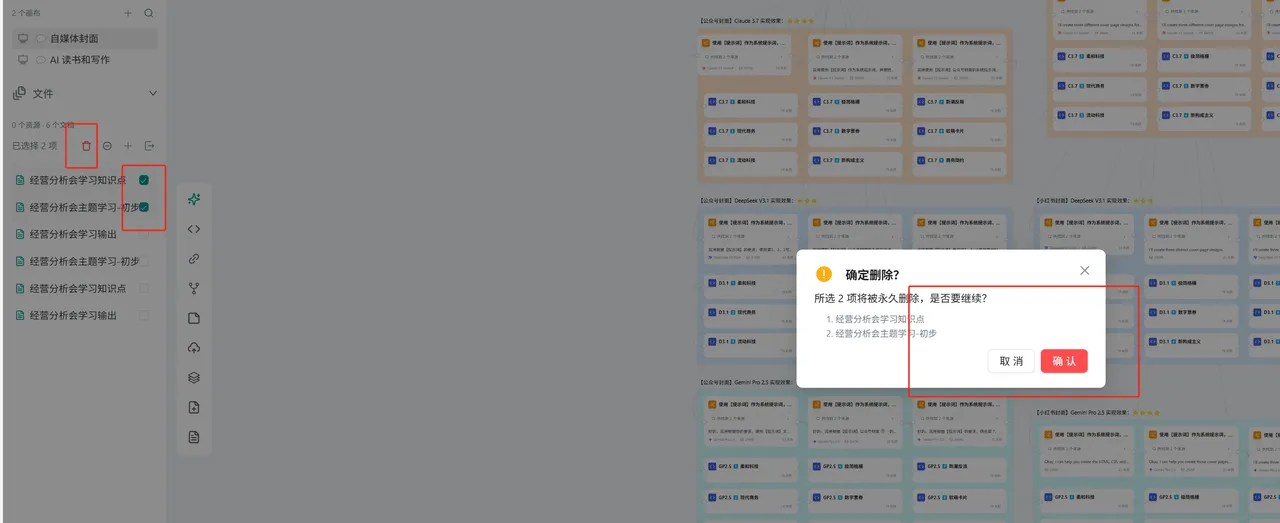Click list item 2. 经营分析会主题学习-初步 in dialog
This screenshot has height=523, width=1280.
(x=881, y=334)
